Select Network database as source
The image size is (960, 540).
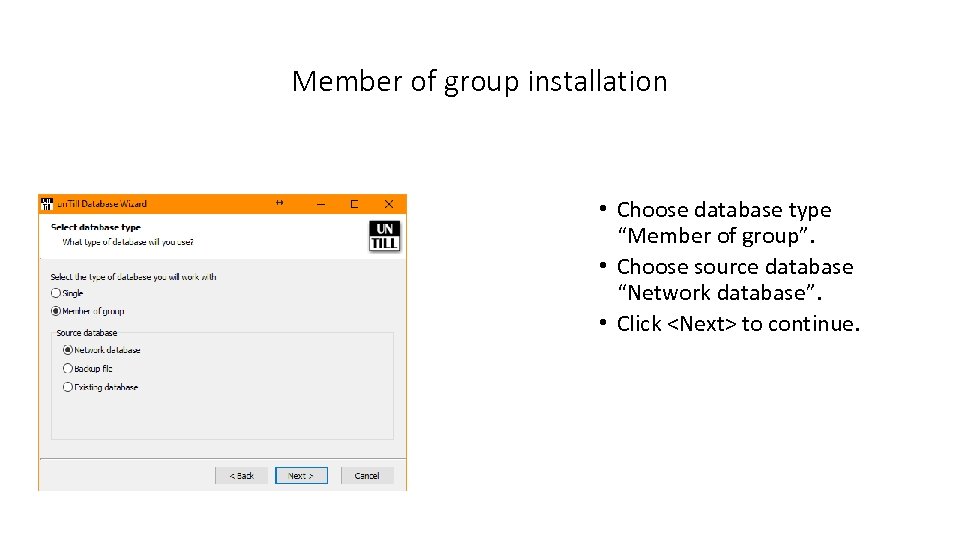(68, 350)
